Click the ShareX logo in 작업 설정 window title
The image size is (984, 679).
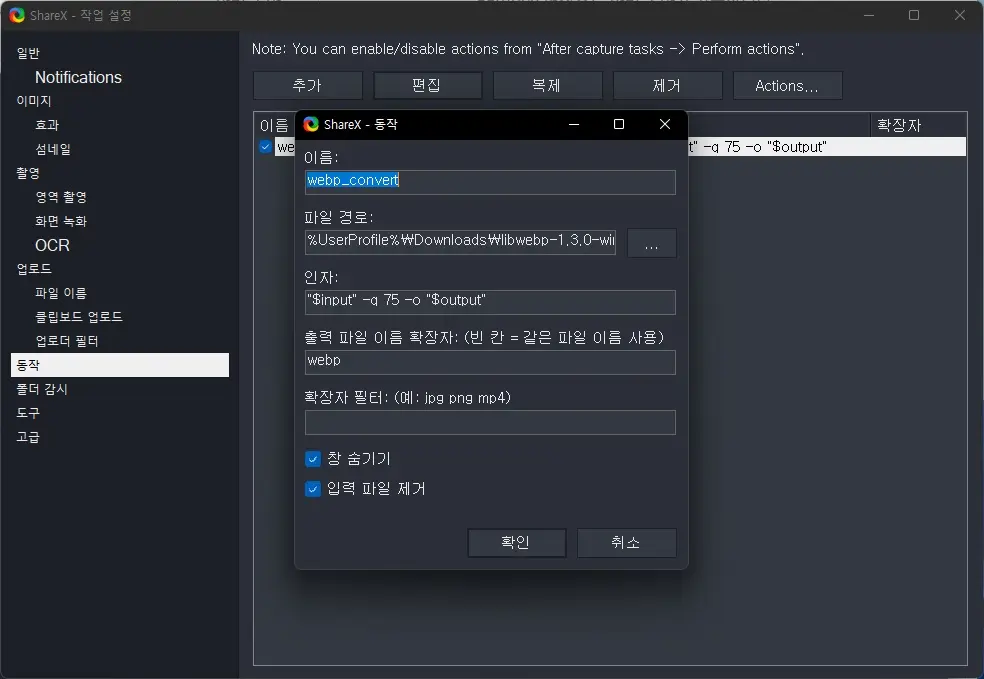point(17,15)
